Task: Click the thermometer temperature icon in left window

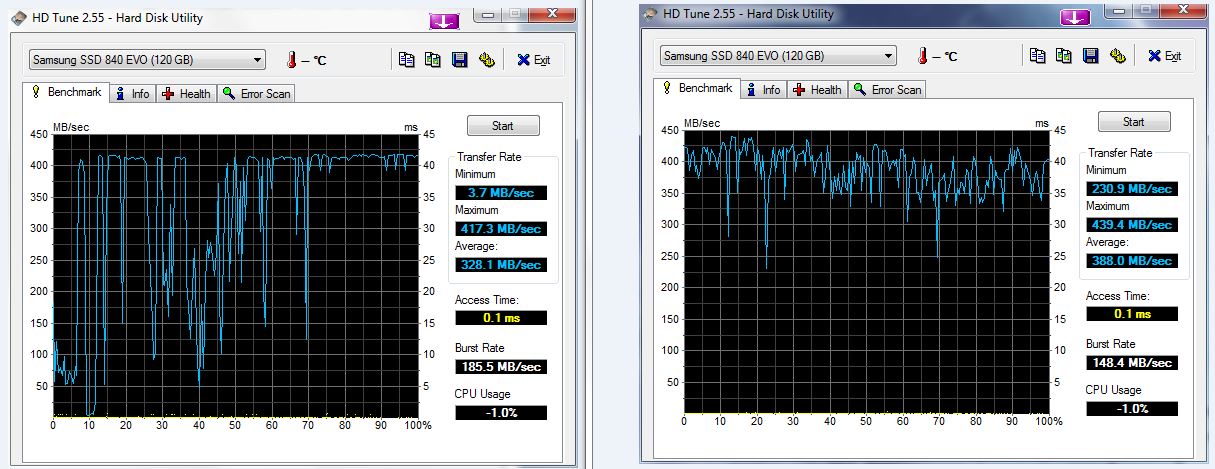Action: pyautogui.click(x=292, y=60)
